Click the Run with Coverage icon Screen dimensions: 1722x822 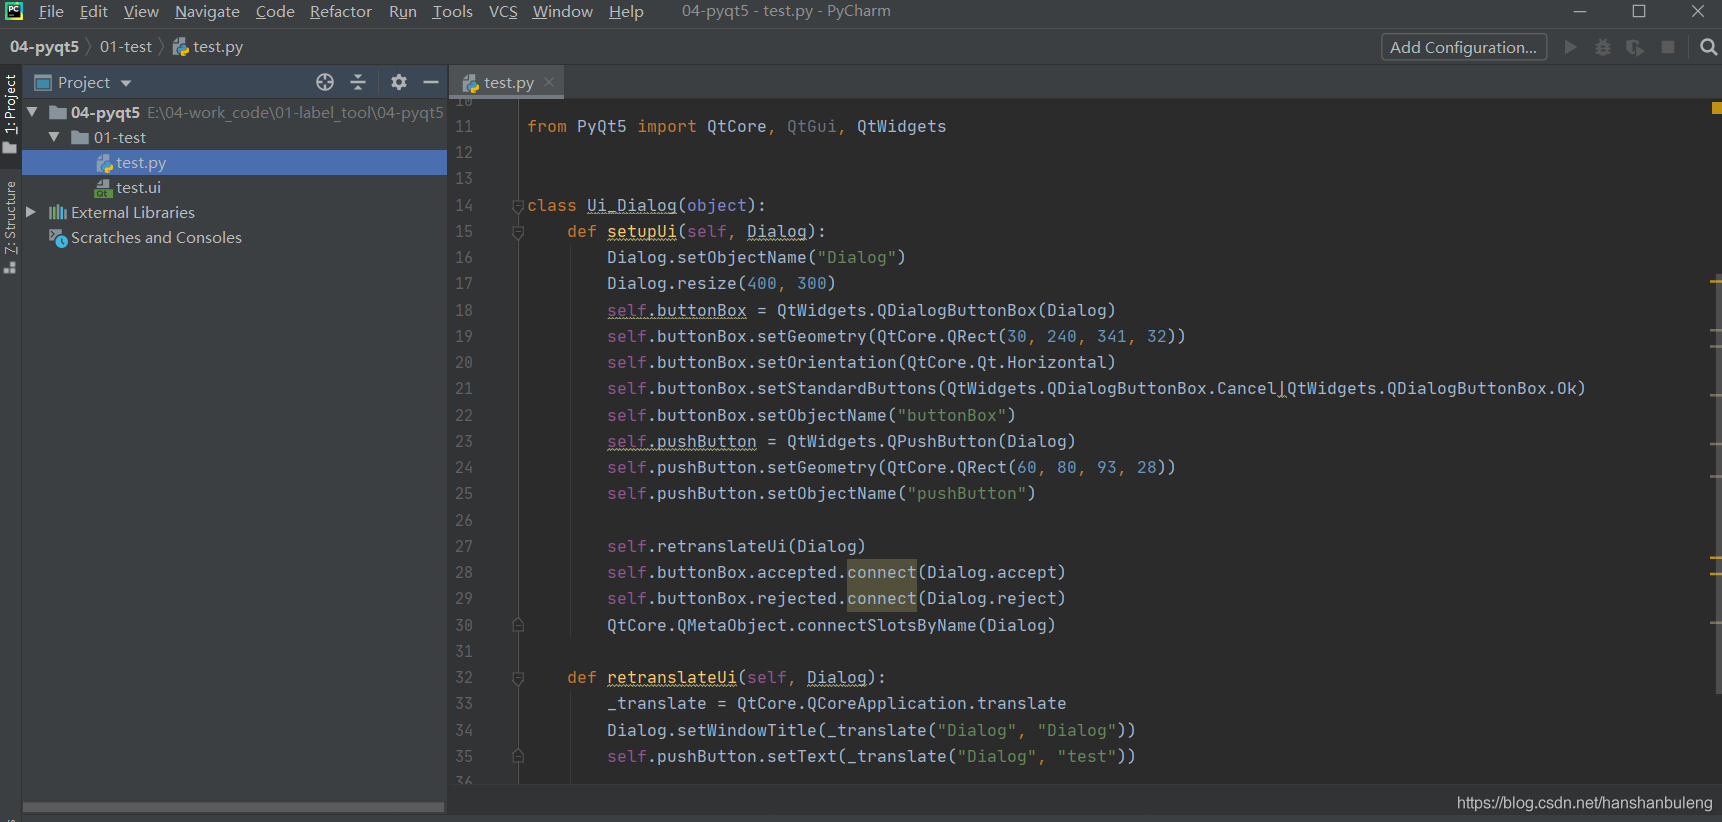click(1635, 47)
